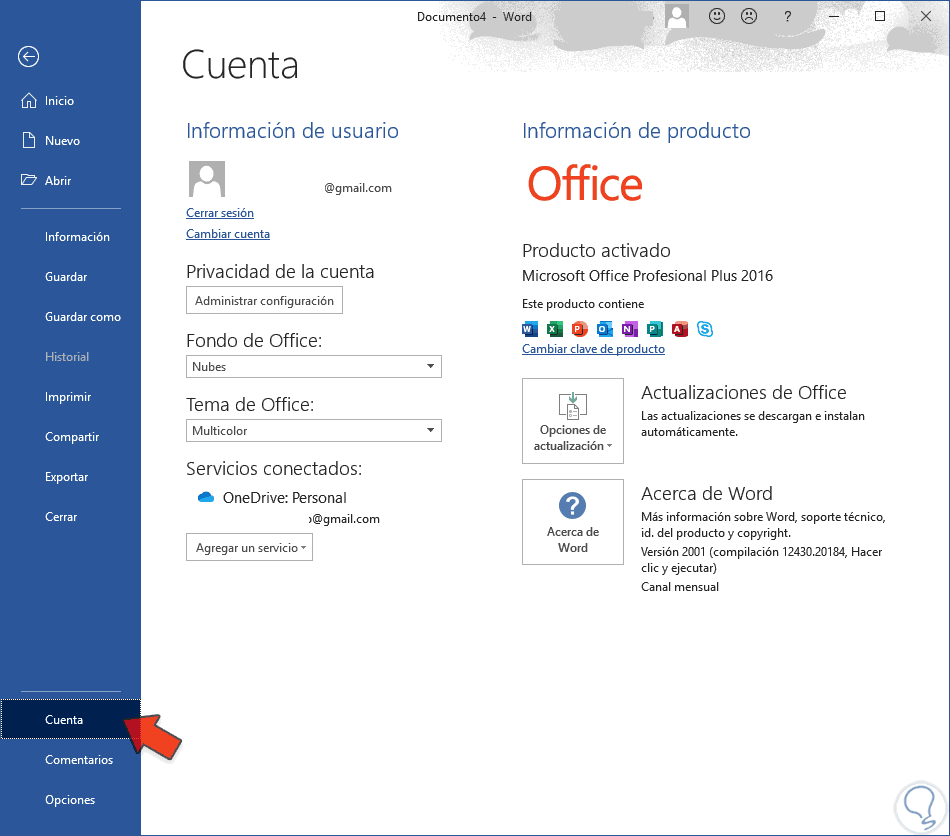
Task: Select the Nuevo document icon
Action: 28,141
